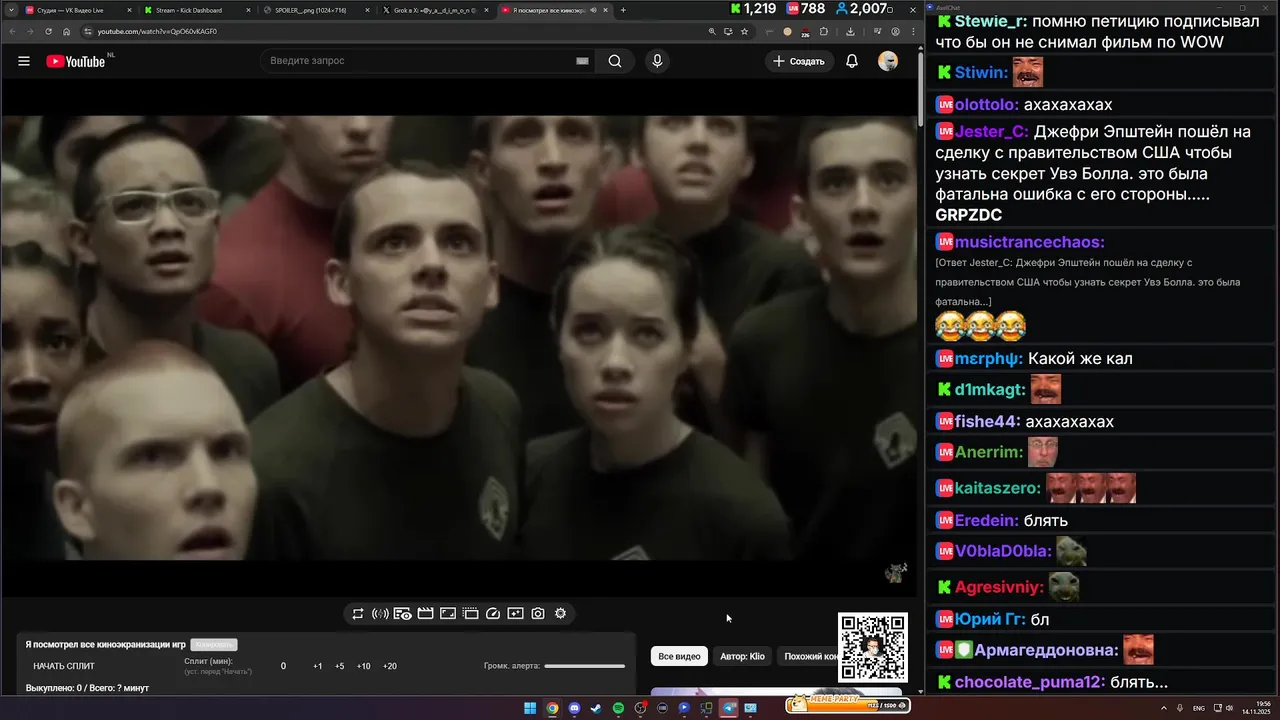Add +5 minutes to split

pos(340,666)
